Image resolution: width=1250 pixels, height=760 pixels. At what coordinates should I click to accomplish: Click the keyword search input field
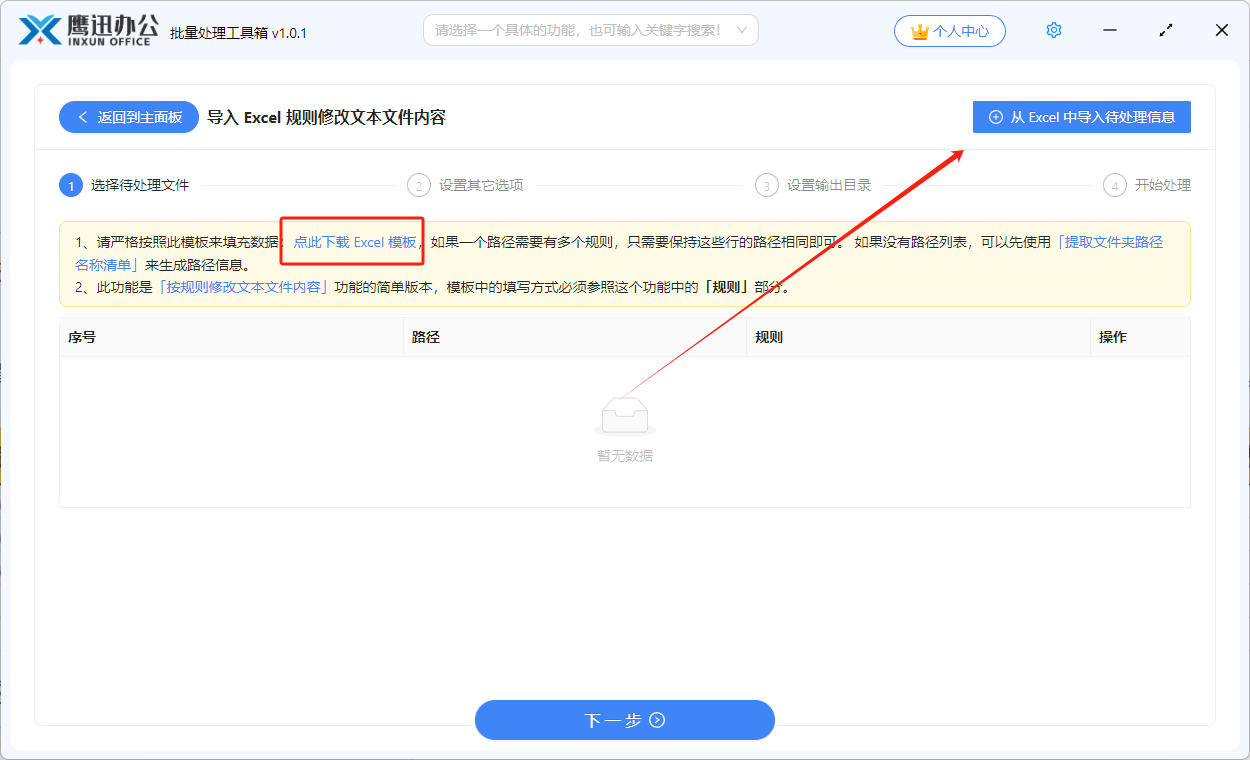coord(580,30)
